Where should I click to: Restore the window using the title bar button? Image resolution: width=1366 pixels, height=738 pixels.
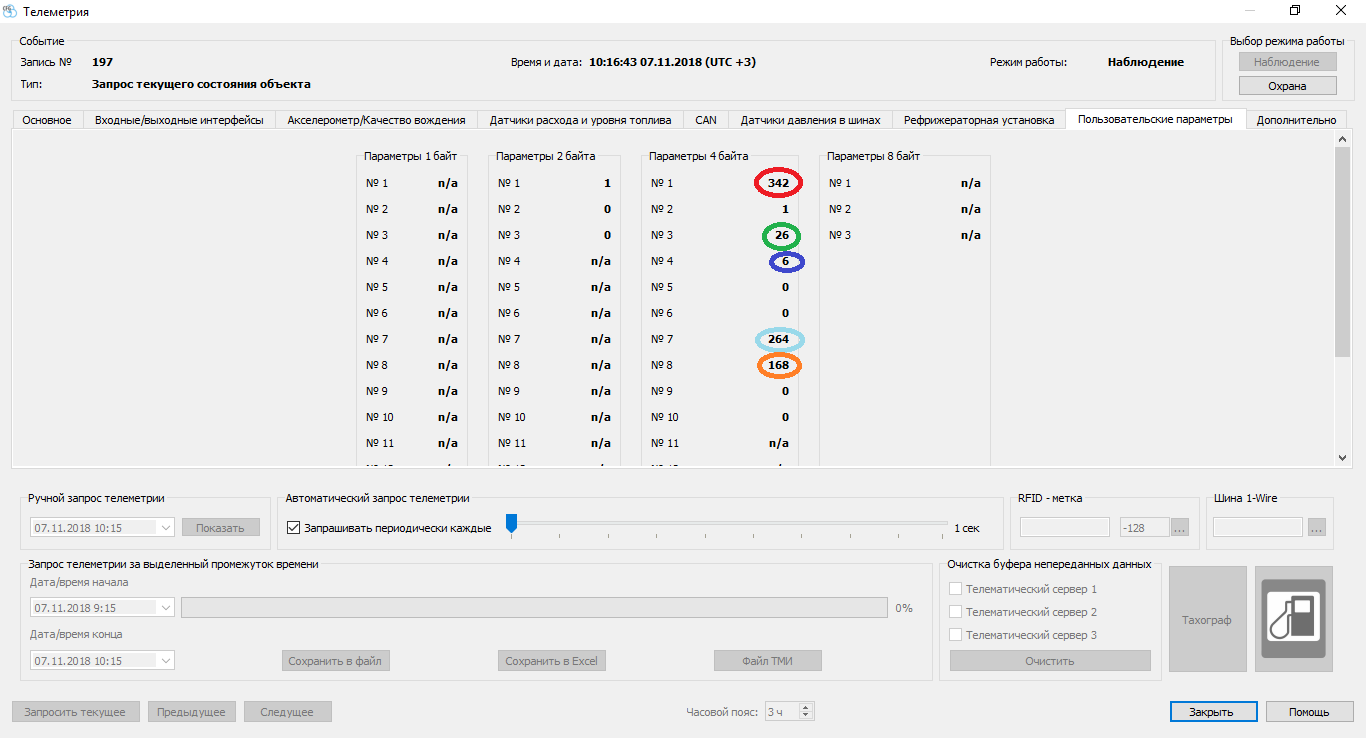pyautogui.click(x=1295, y=11)
